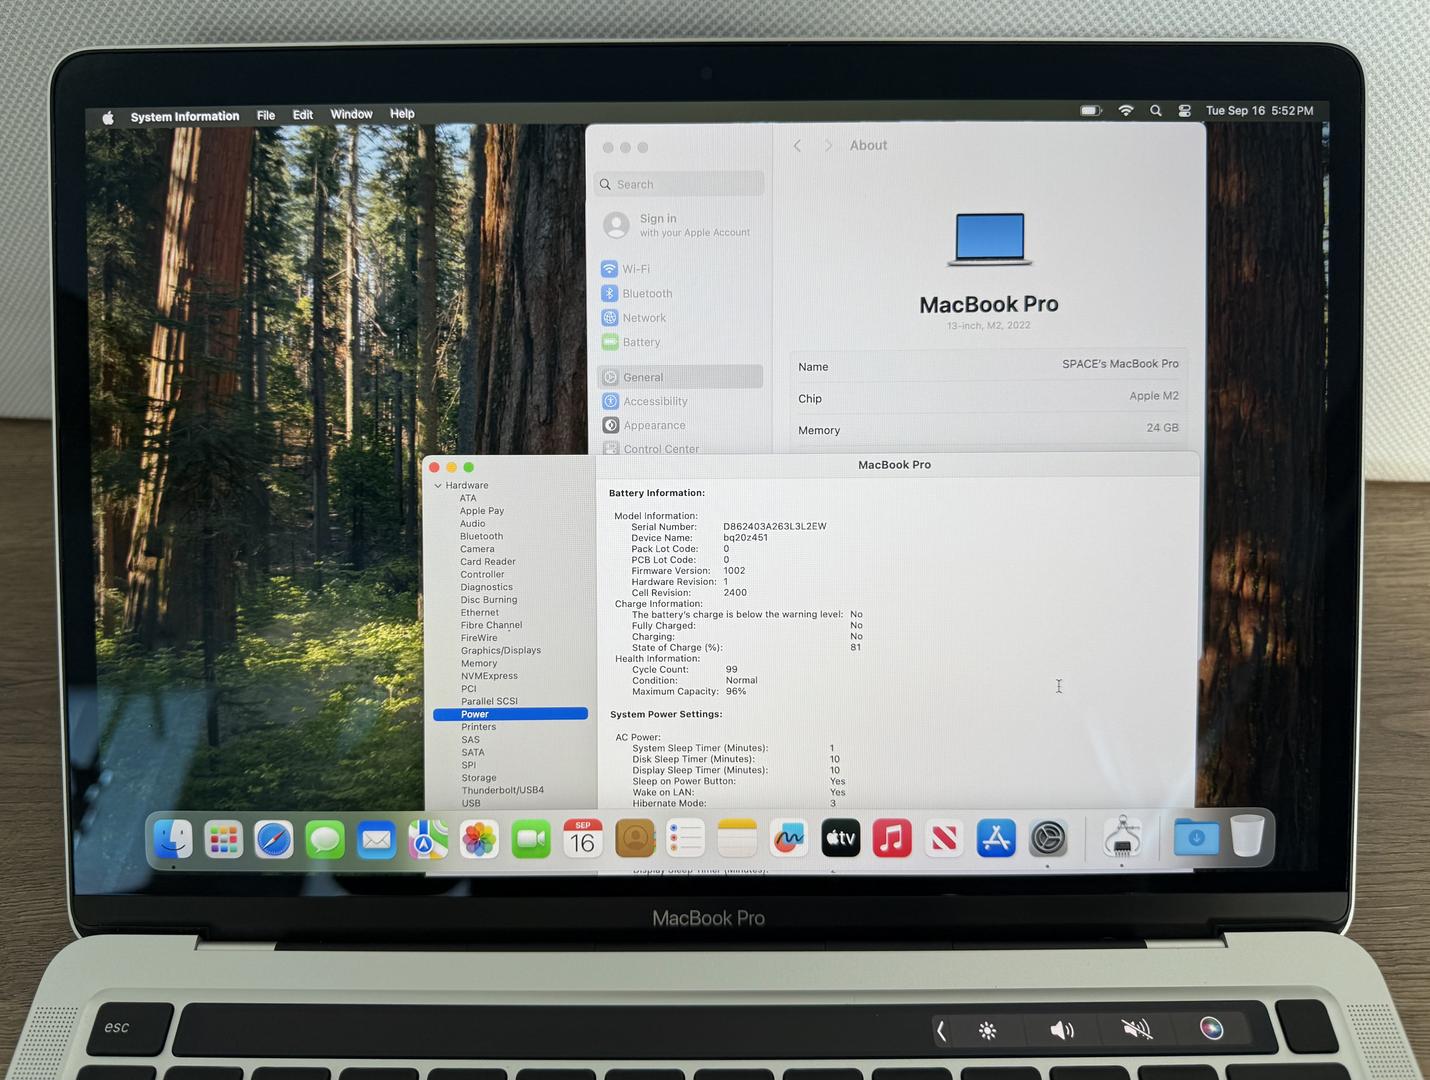Screen dimensions: 1430x1080
Task: Open Notes app in the Dock
Action: [x=737, y=839]
